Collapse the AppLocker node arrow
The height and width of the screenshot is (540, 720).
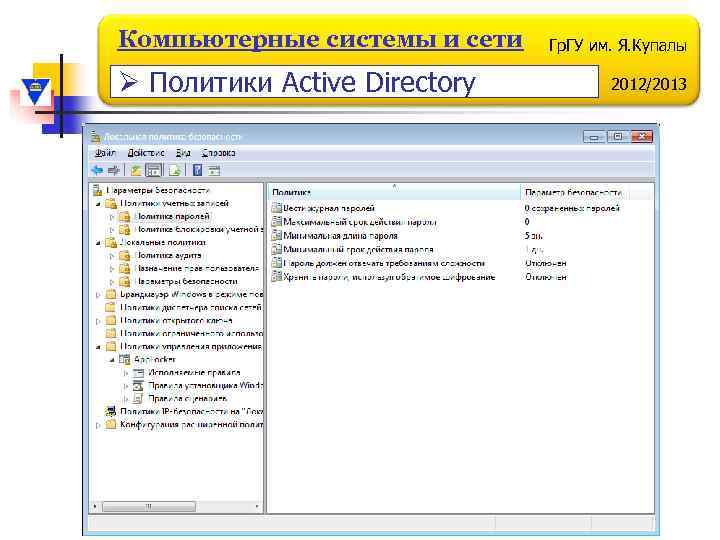[112, 360]
